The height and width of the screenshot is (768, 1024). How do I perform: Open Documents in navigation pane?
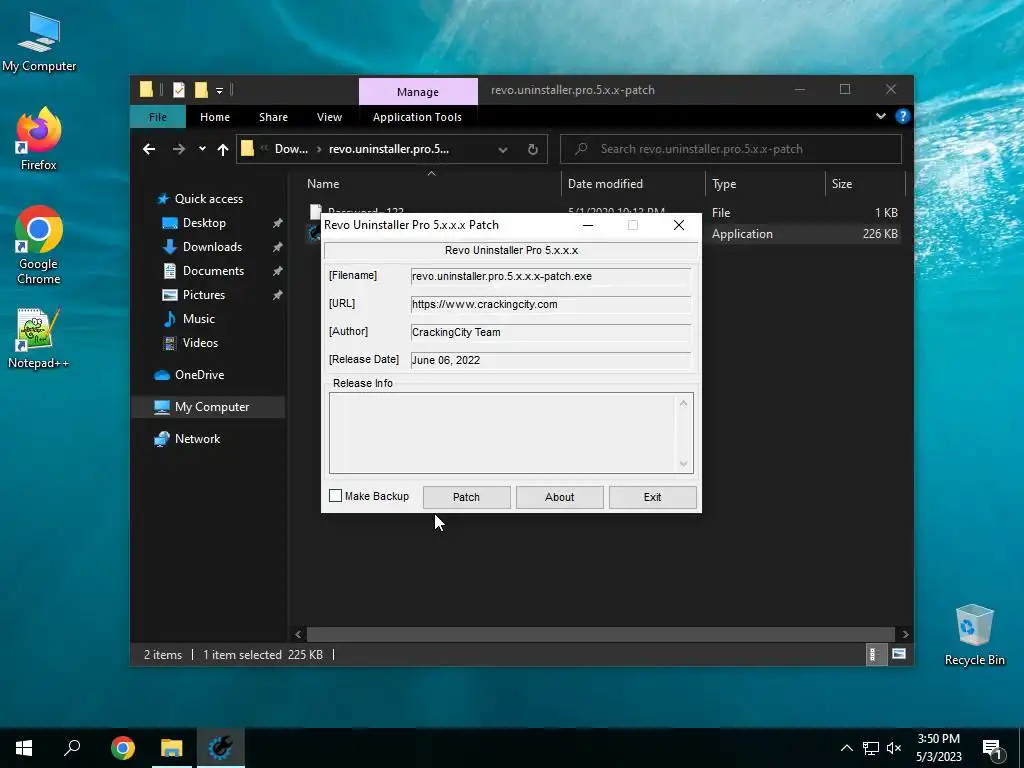click(213, 271)
